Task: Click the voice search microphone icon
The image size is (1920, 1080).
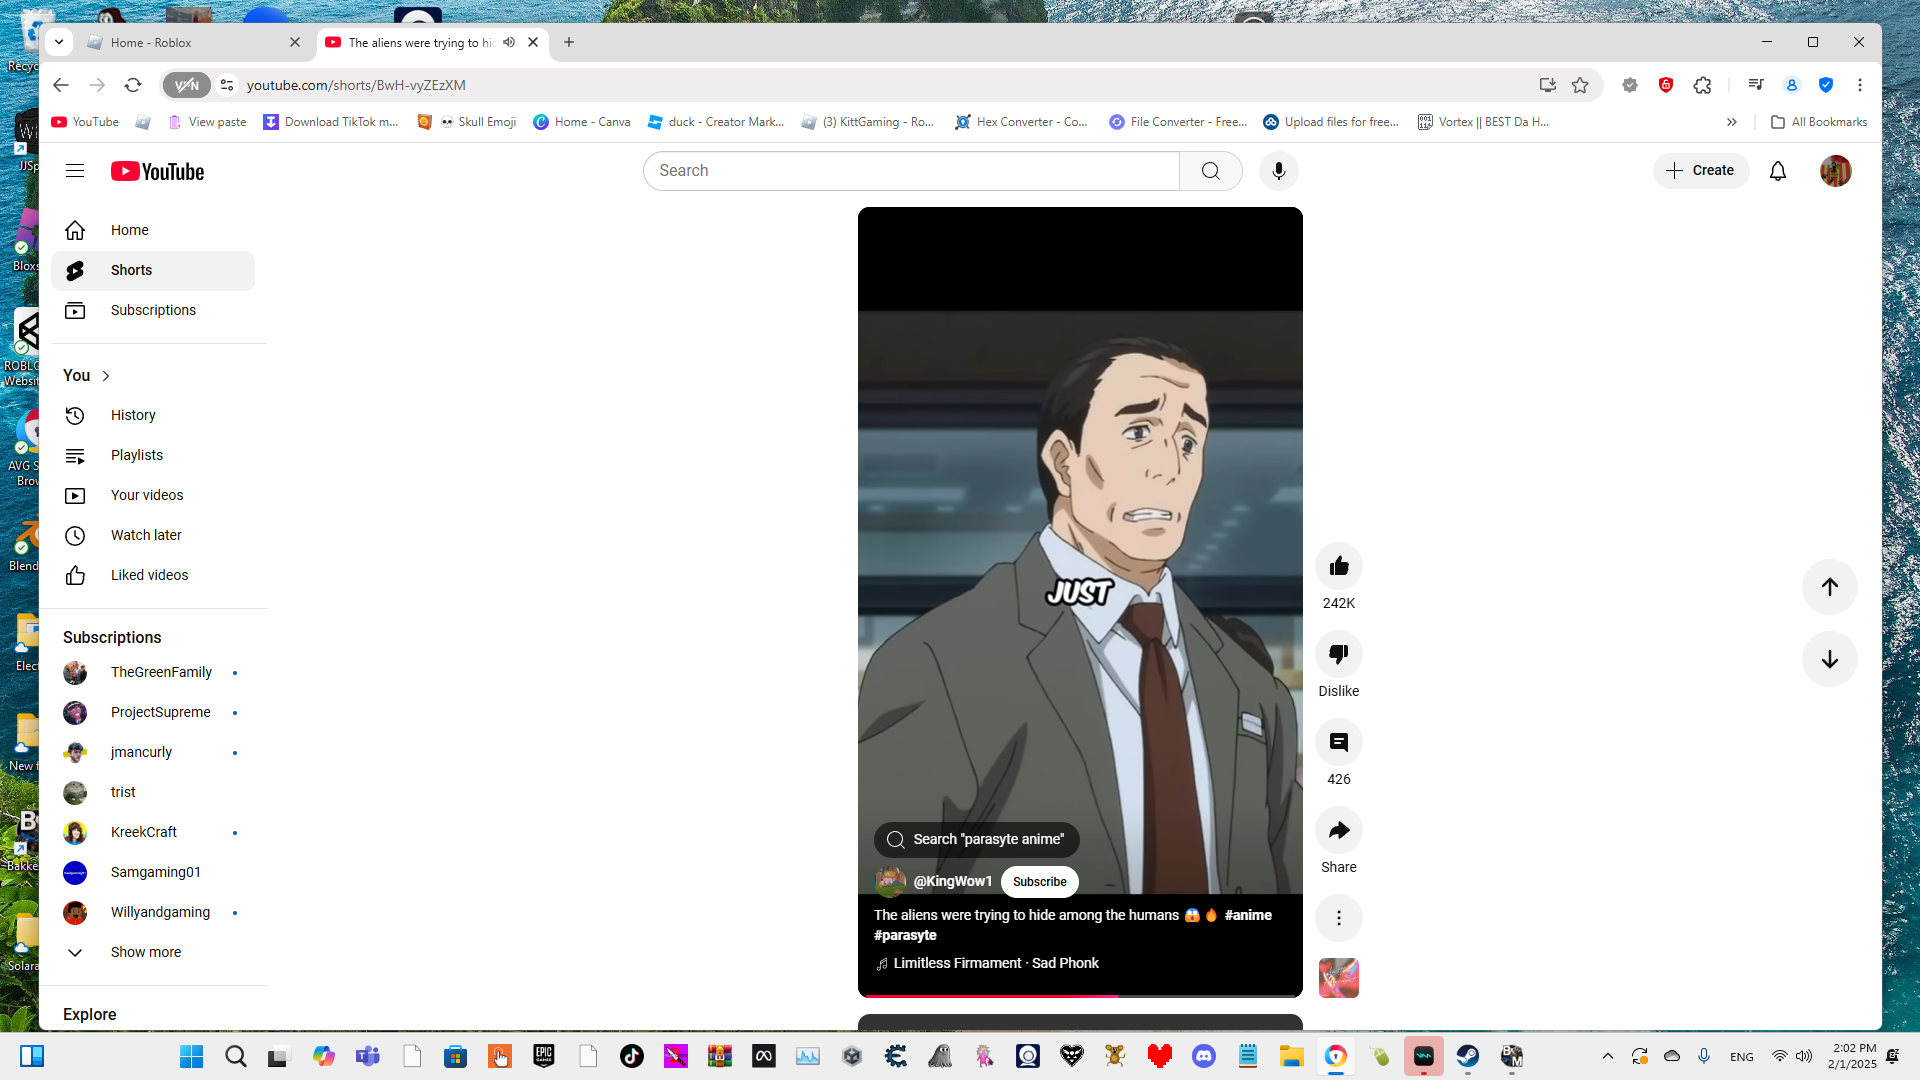Action: coord(1278,171)
